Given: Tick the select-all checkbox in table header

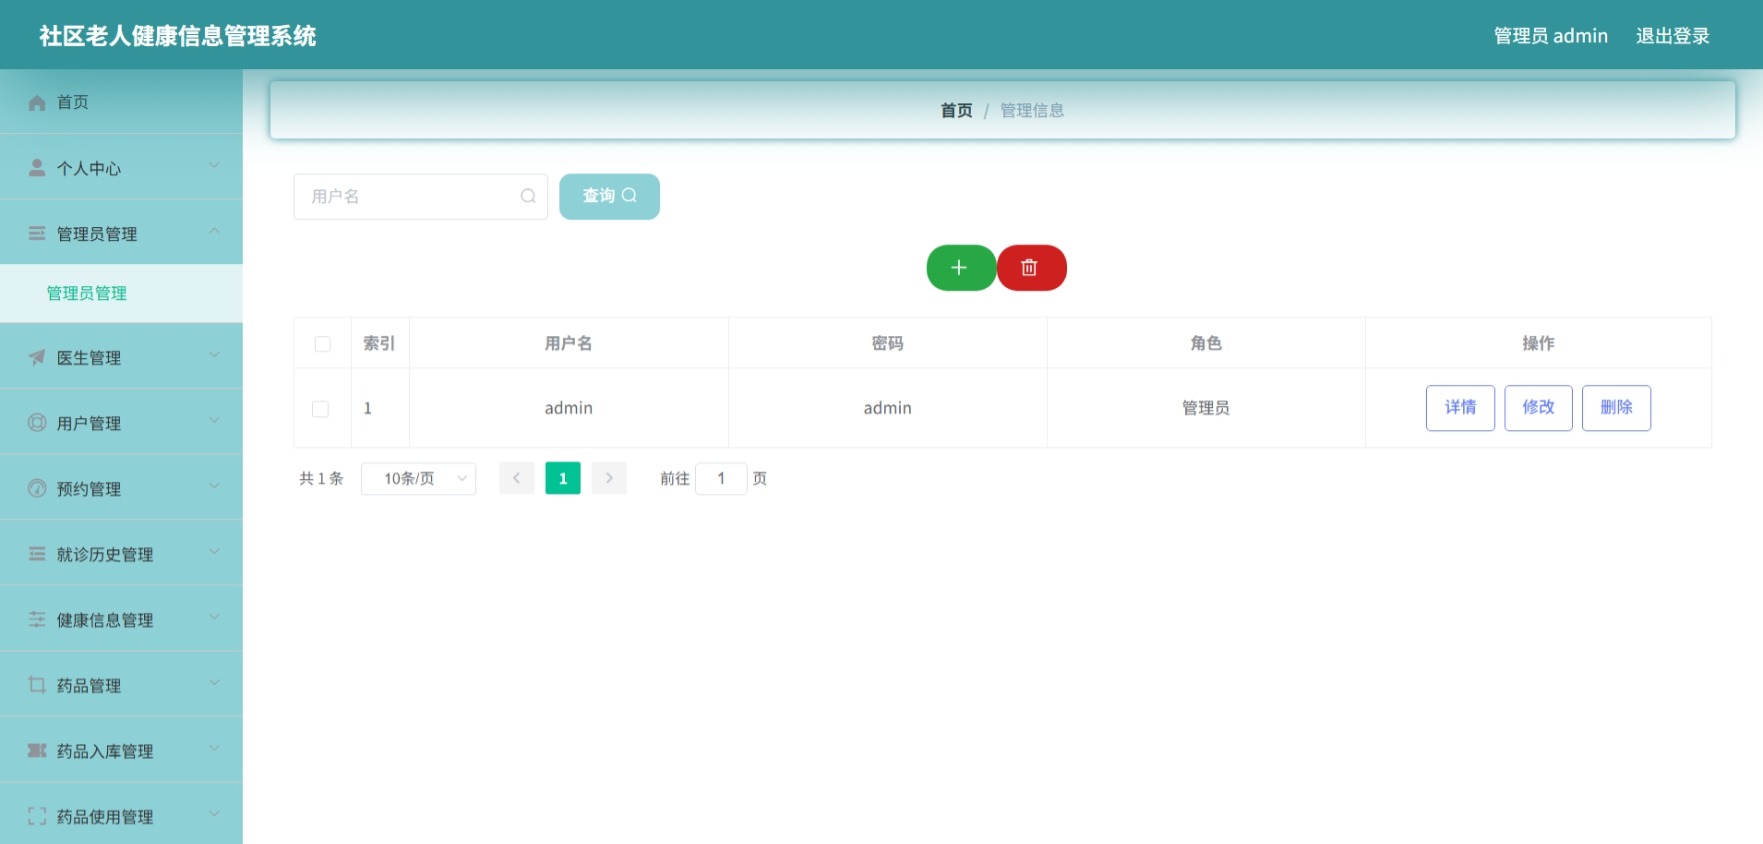Looking at the screenshot, I should click(x=322, y=344).
